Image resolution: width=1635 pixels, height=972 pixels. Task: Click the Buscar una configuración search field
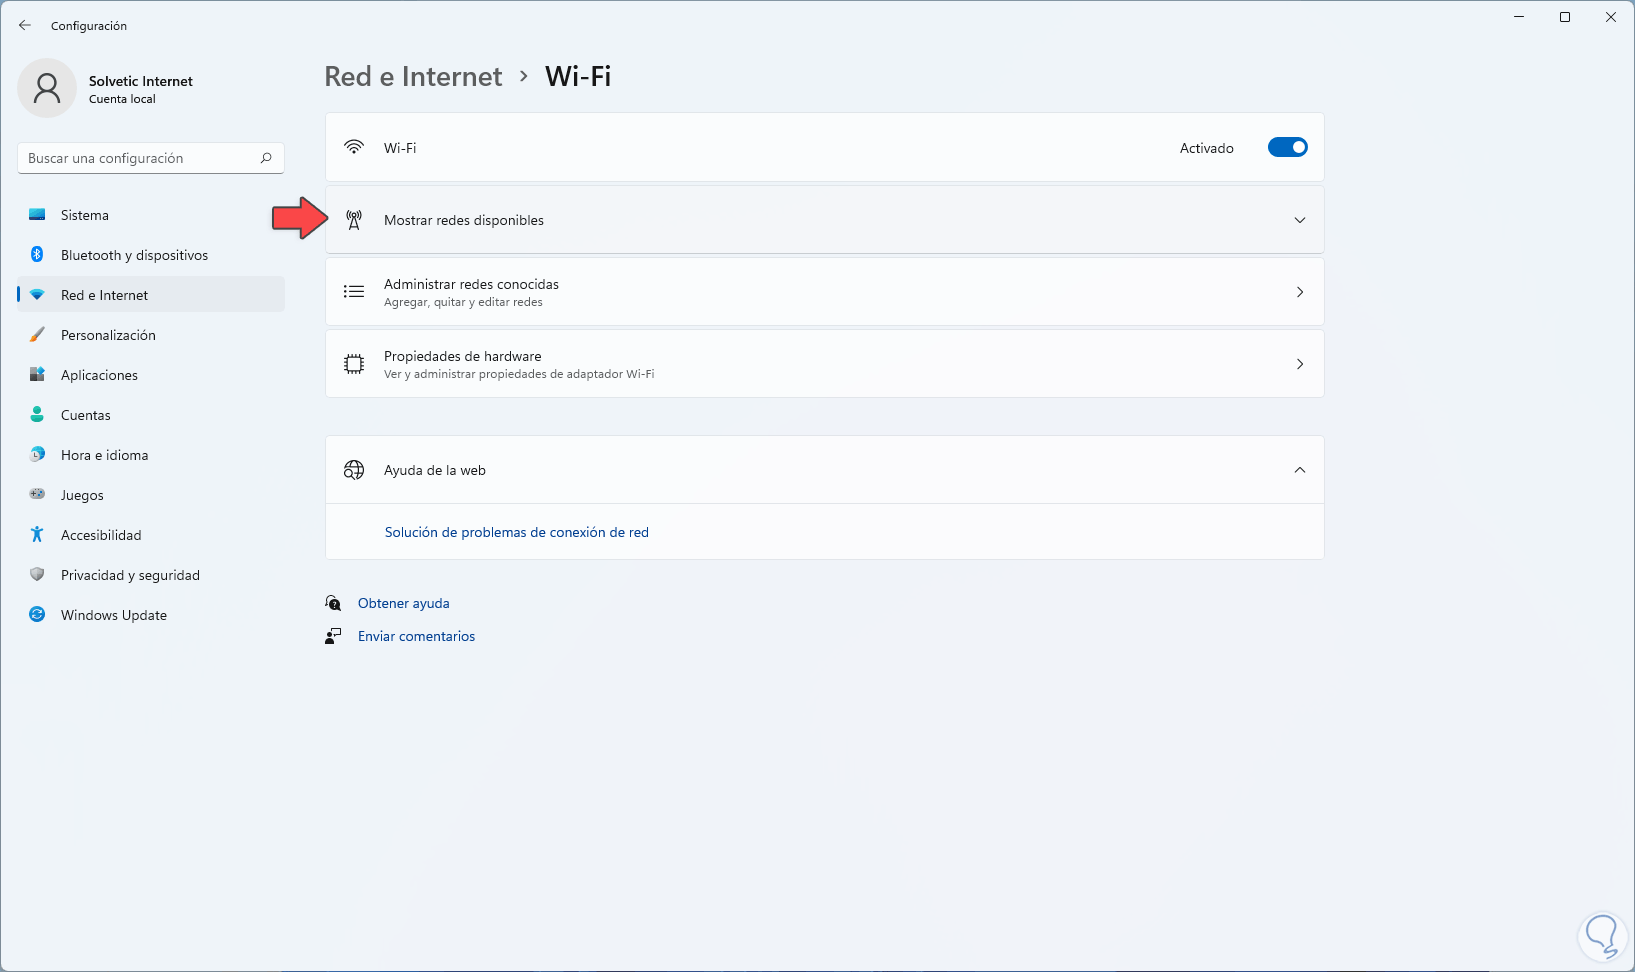click(140, 158)
